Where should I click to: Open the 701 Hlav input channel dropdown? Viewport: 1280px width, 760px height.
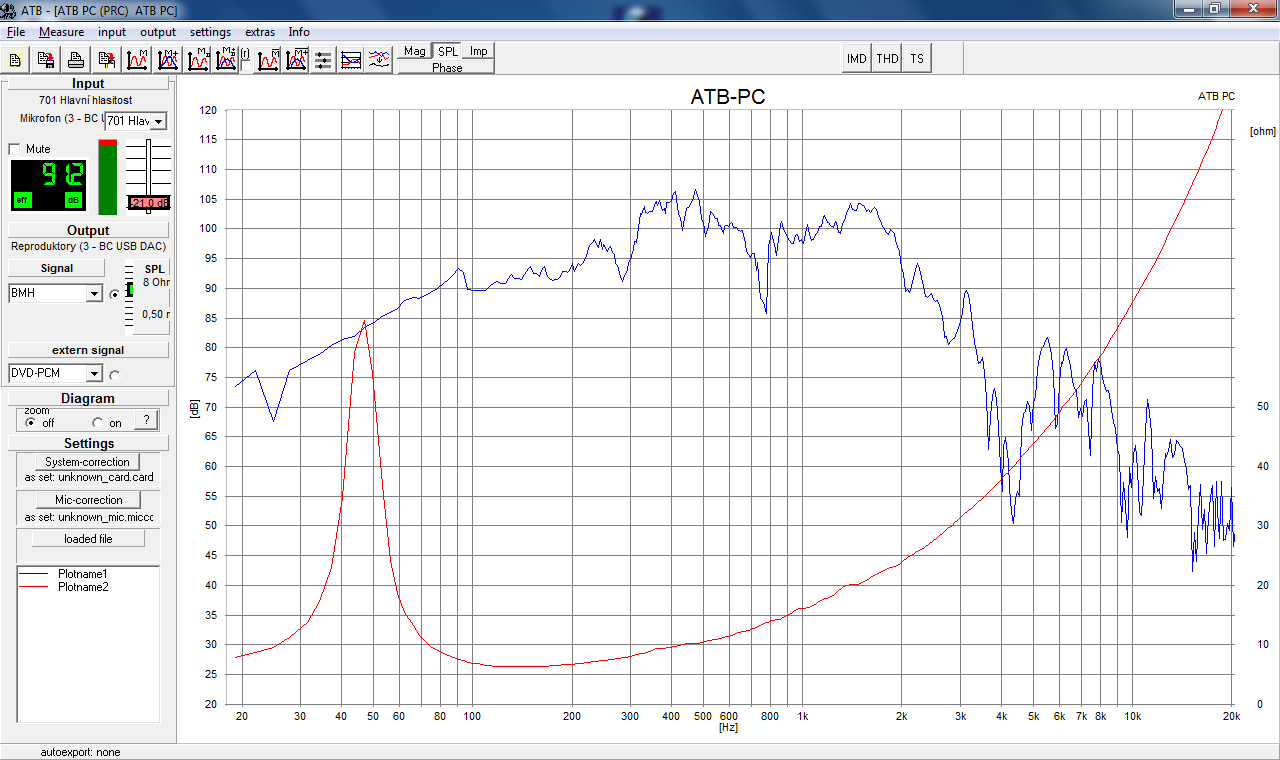pyautogui.click(x=158, y=121)
